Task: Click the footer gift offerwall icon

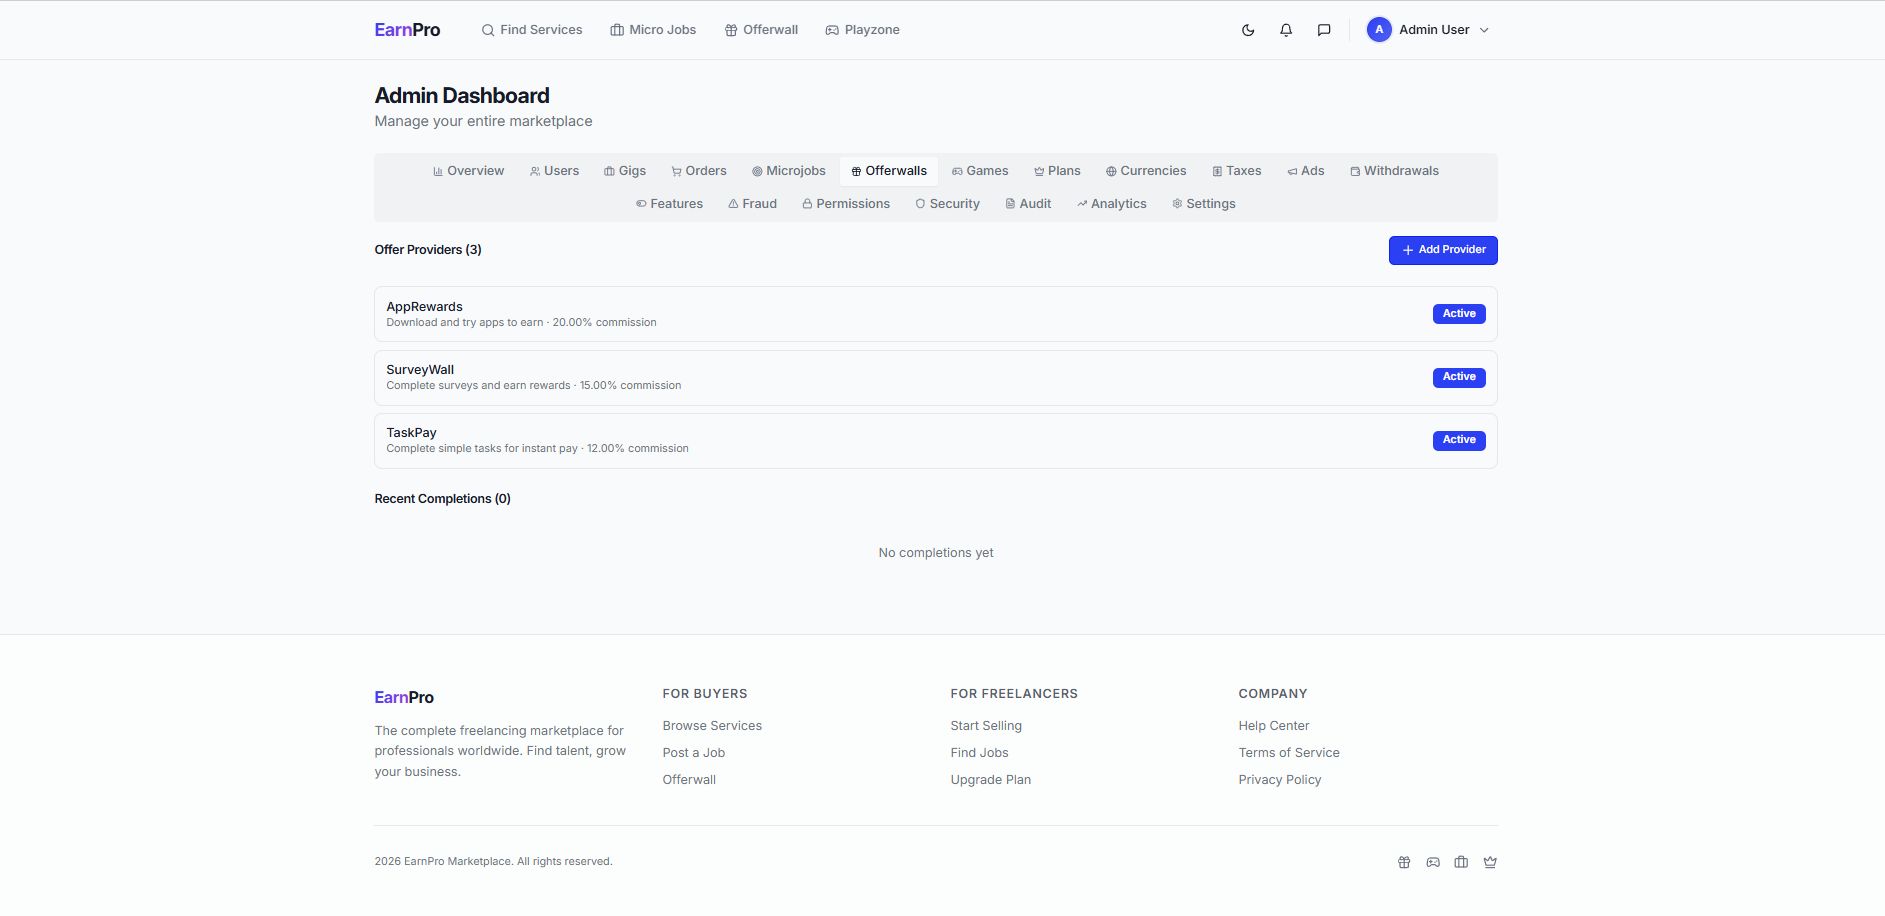Action: coord(1404,862)
